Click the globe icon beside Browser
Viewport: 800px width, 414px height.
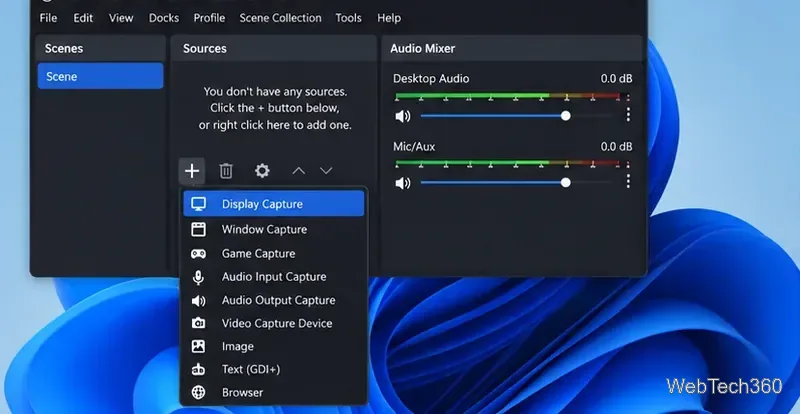coord(198,392)
